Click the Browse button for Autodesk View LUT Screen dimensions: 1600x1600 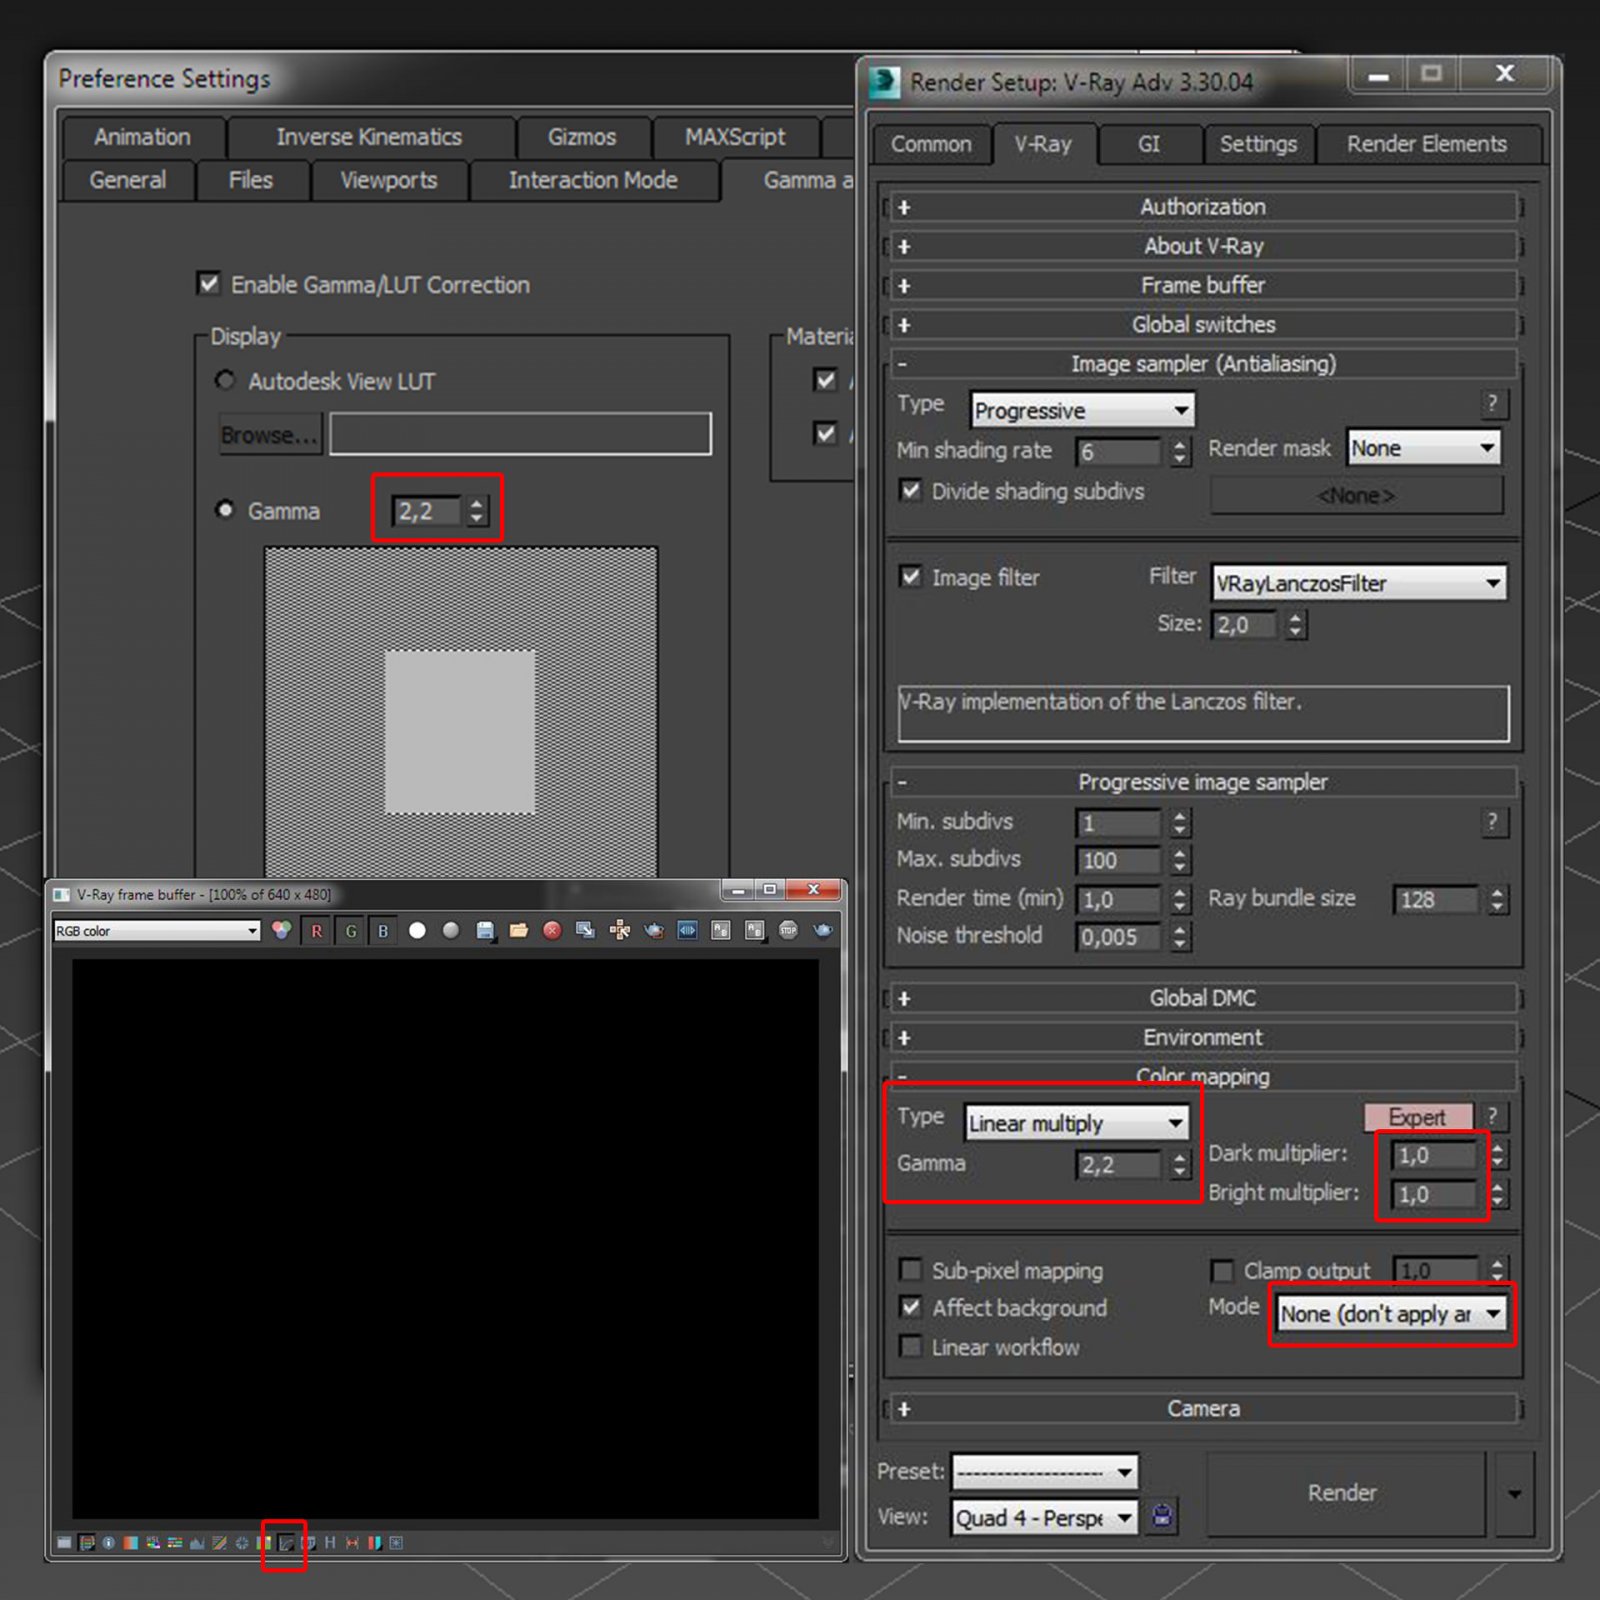point(268,434)
